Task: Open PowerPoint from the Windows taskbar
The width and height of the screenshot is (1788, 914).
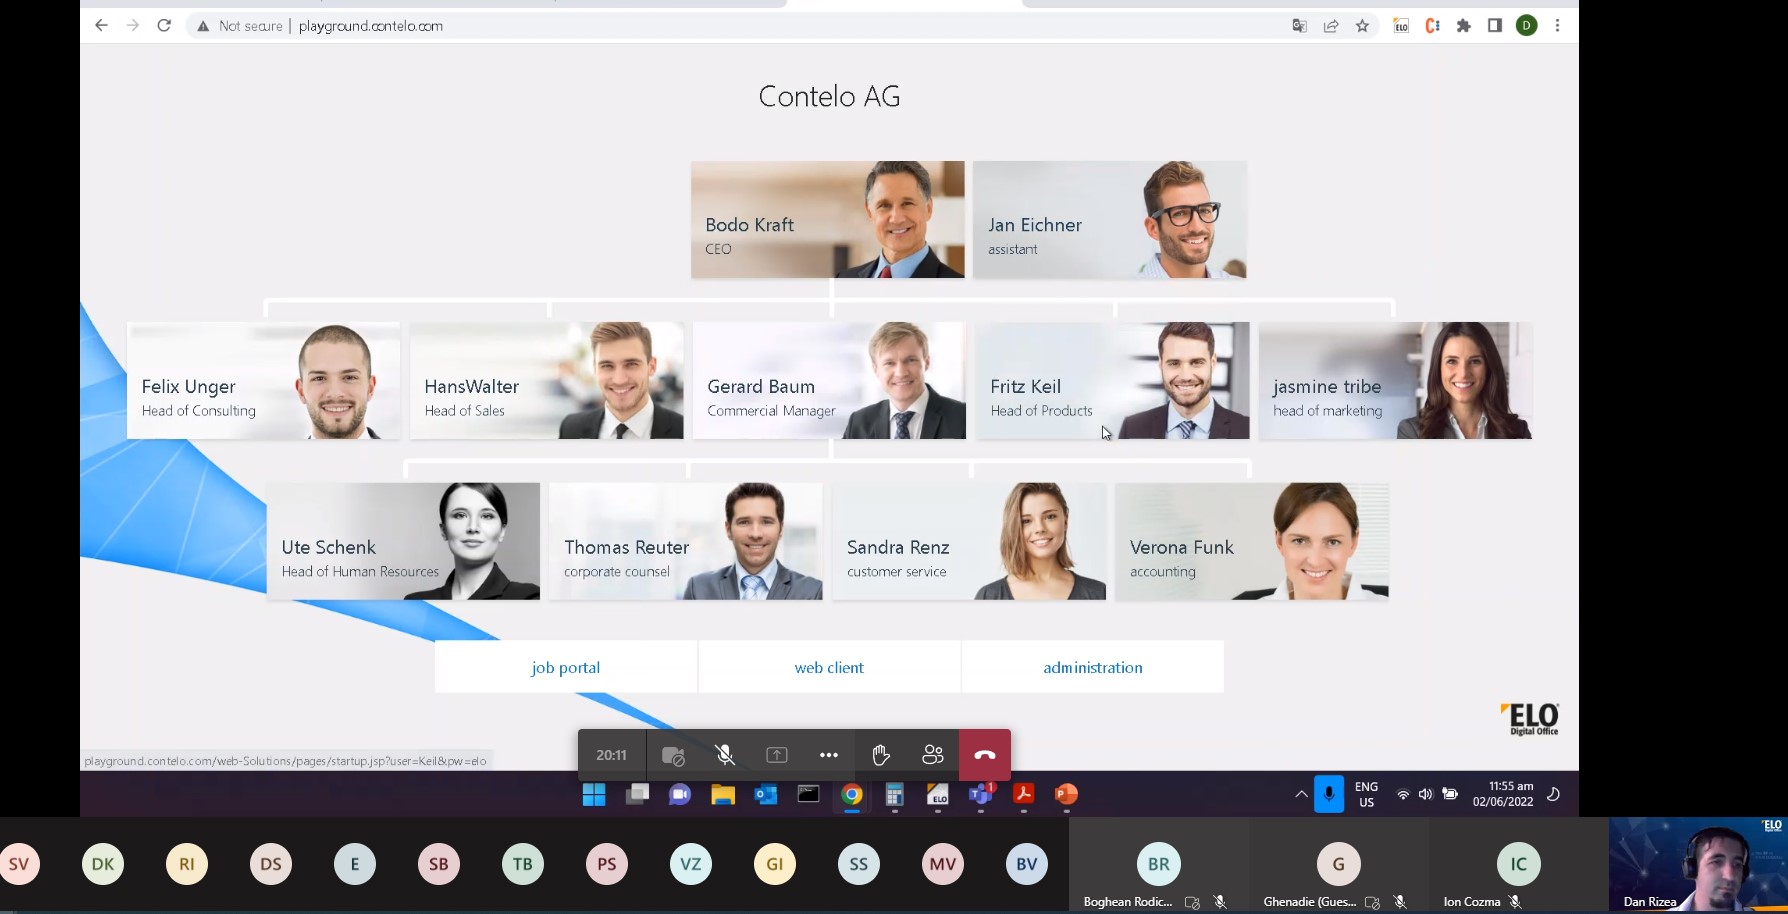Action: pyautogui.click(x=1066, y=794)
